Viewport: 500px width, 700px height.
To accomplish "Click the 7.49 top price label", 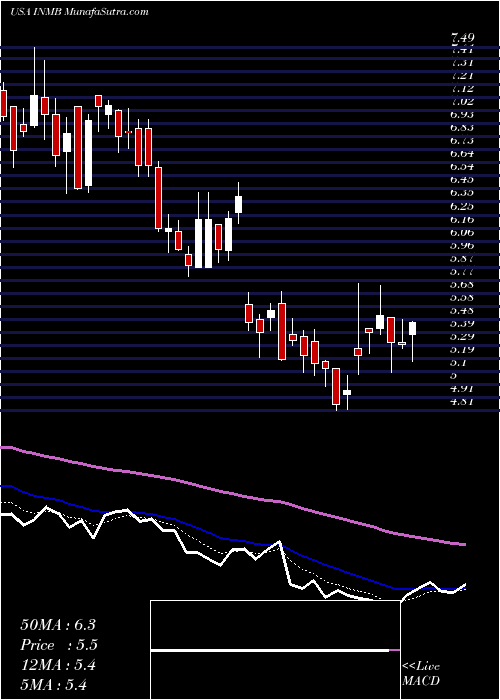I will pos(462,38).
